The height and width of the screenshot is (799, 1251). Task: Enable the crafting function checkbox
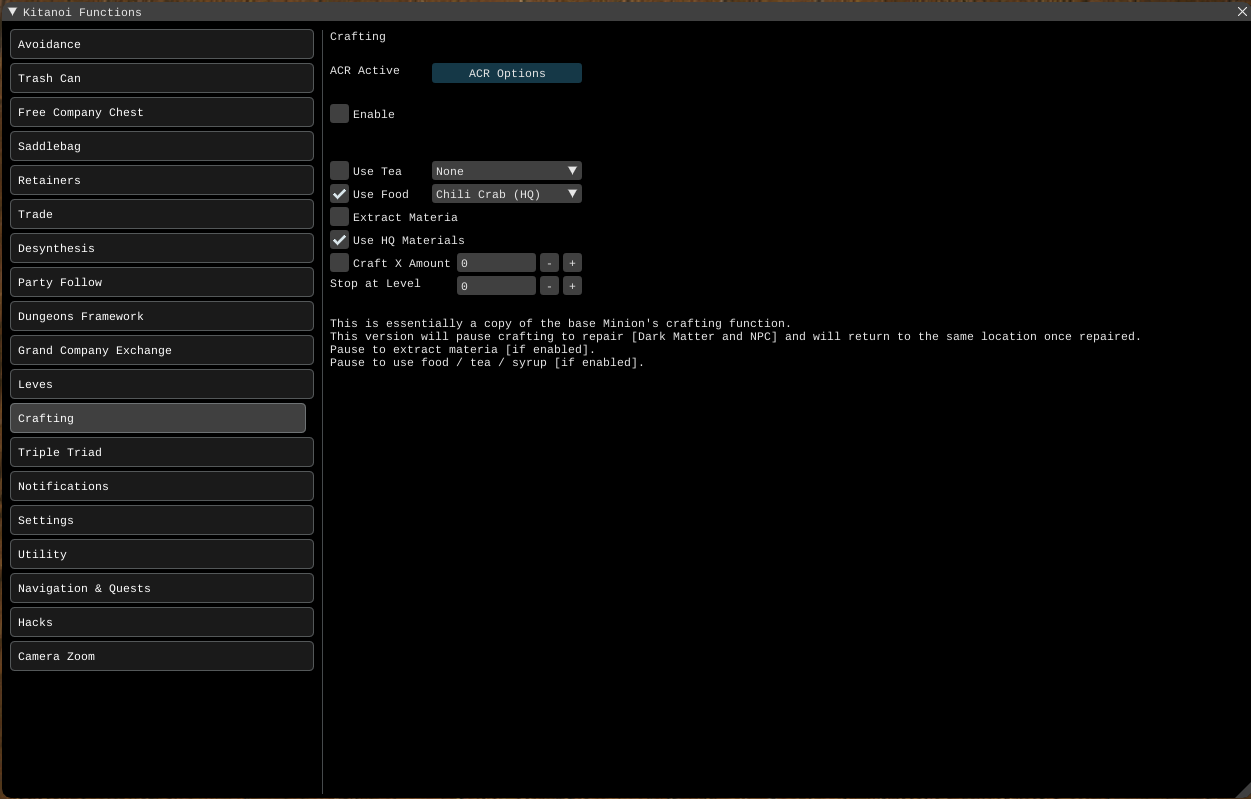click(x=340, y=114)
